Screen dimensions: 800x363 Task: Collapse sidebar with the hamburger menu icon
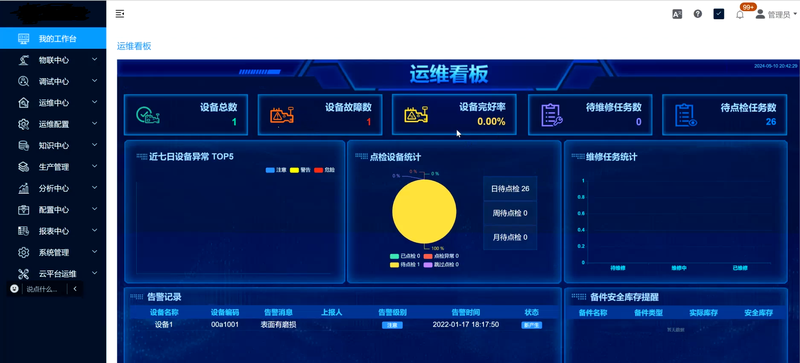coord(120,14)
